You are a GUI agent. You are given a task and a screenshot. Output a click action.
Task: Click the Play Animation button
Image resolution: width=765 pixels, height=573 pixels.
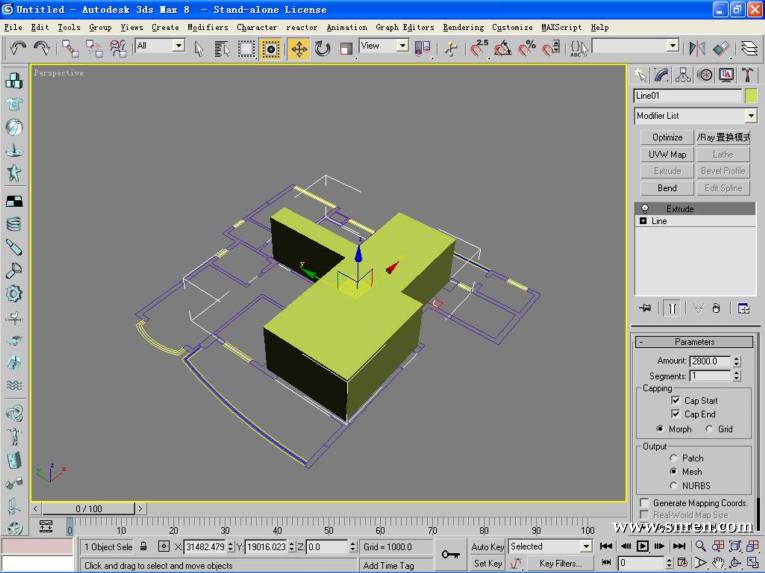643,546
